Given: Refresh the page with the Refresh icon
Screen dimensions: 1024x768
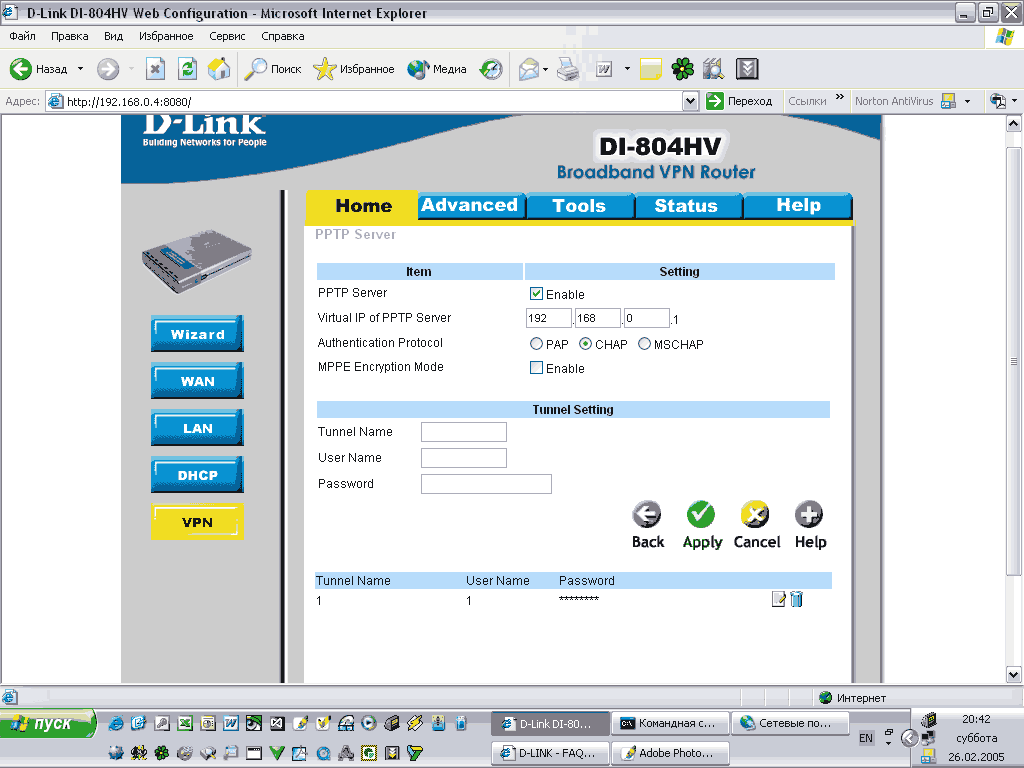Looking at the screenshot, I should tap(187, 69).
